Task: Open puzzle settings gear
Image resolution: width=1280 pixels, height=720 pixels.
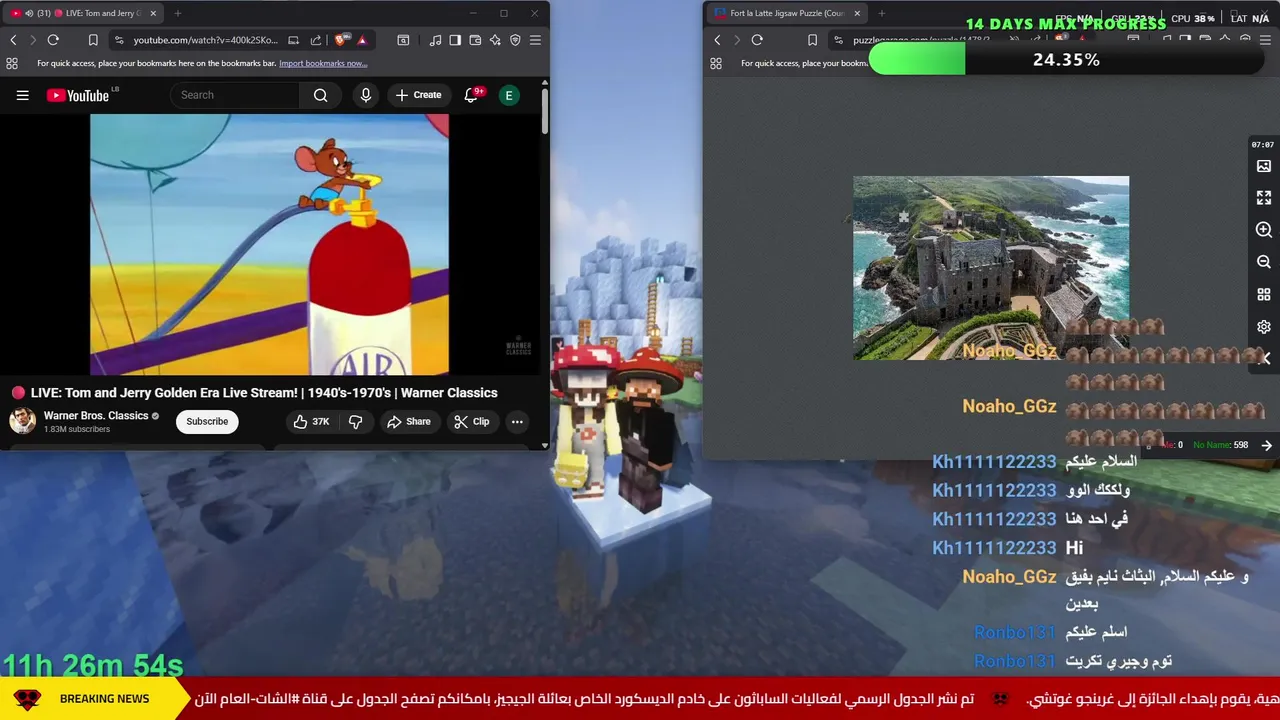Action: pyautogui.click(x=1264, y=327)
